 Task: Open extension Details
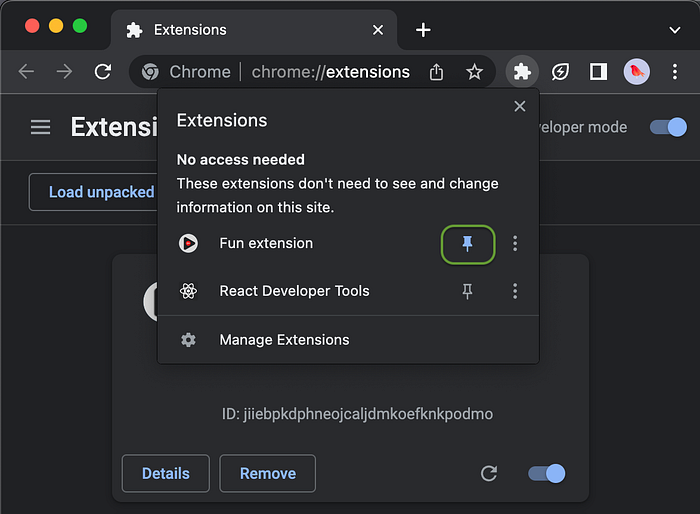[x=165, y=473]
